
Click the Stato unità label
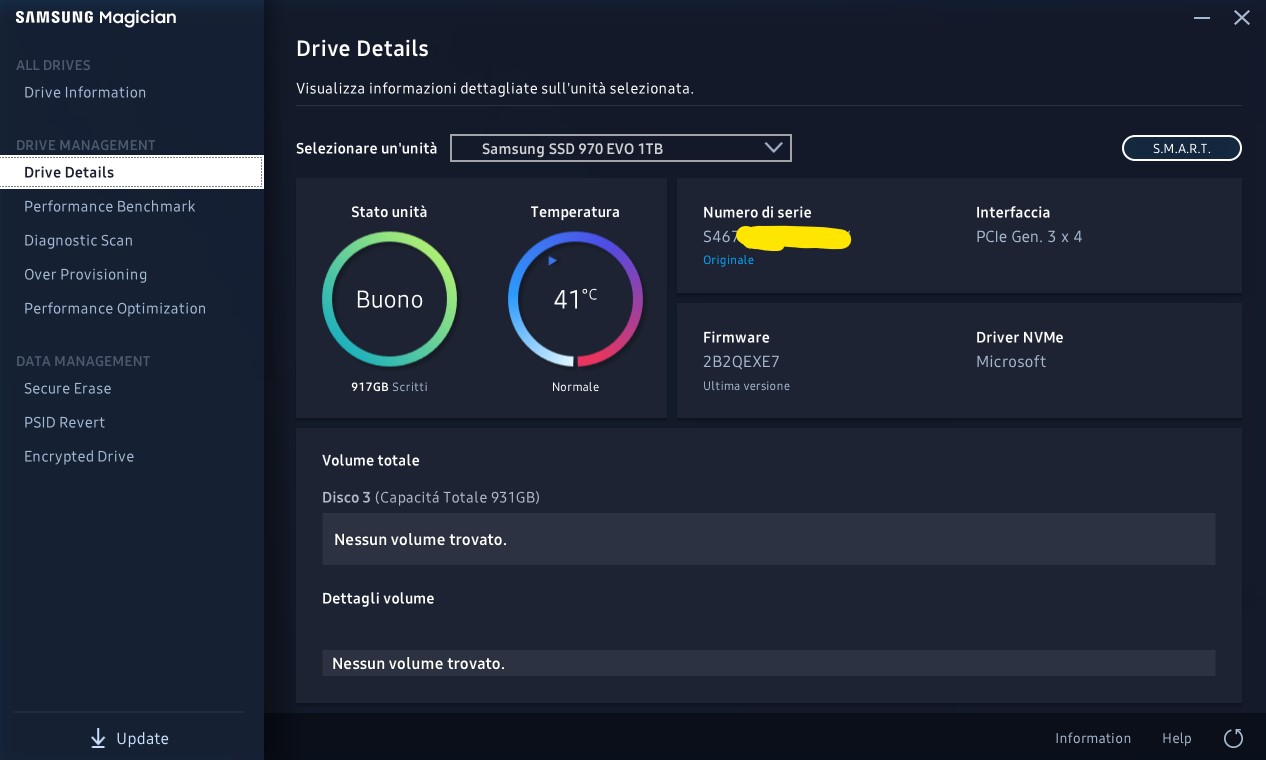389,212
